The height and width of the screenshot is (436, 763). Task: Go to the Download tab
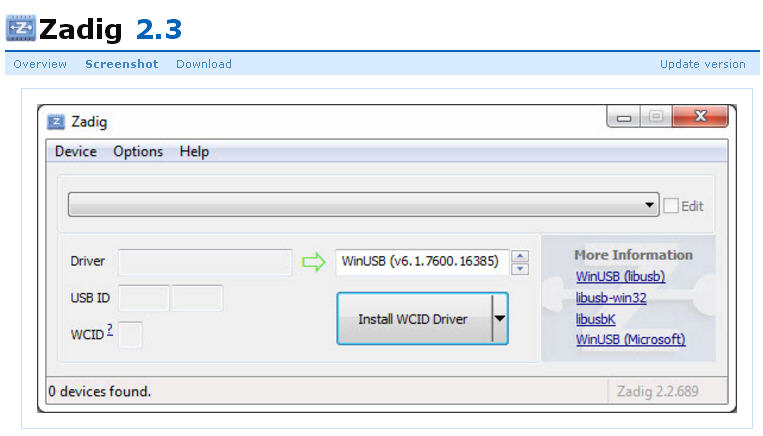(x=204, y=64)
